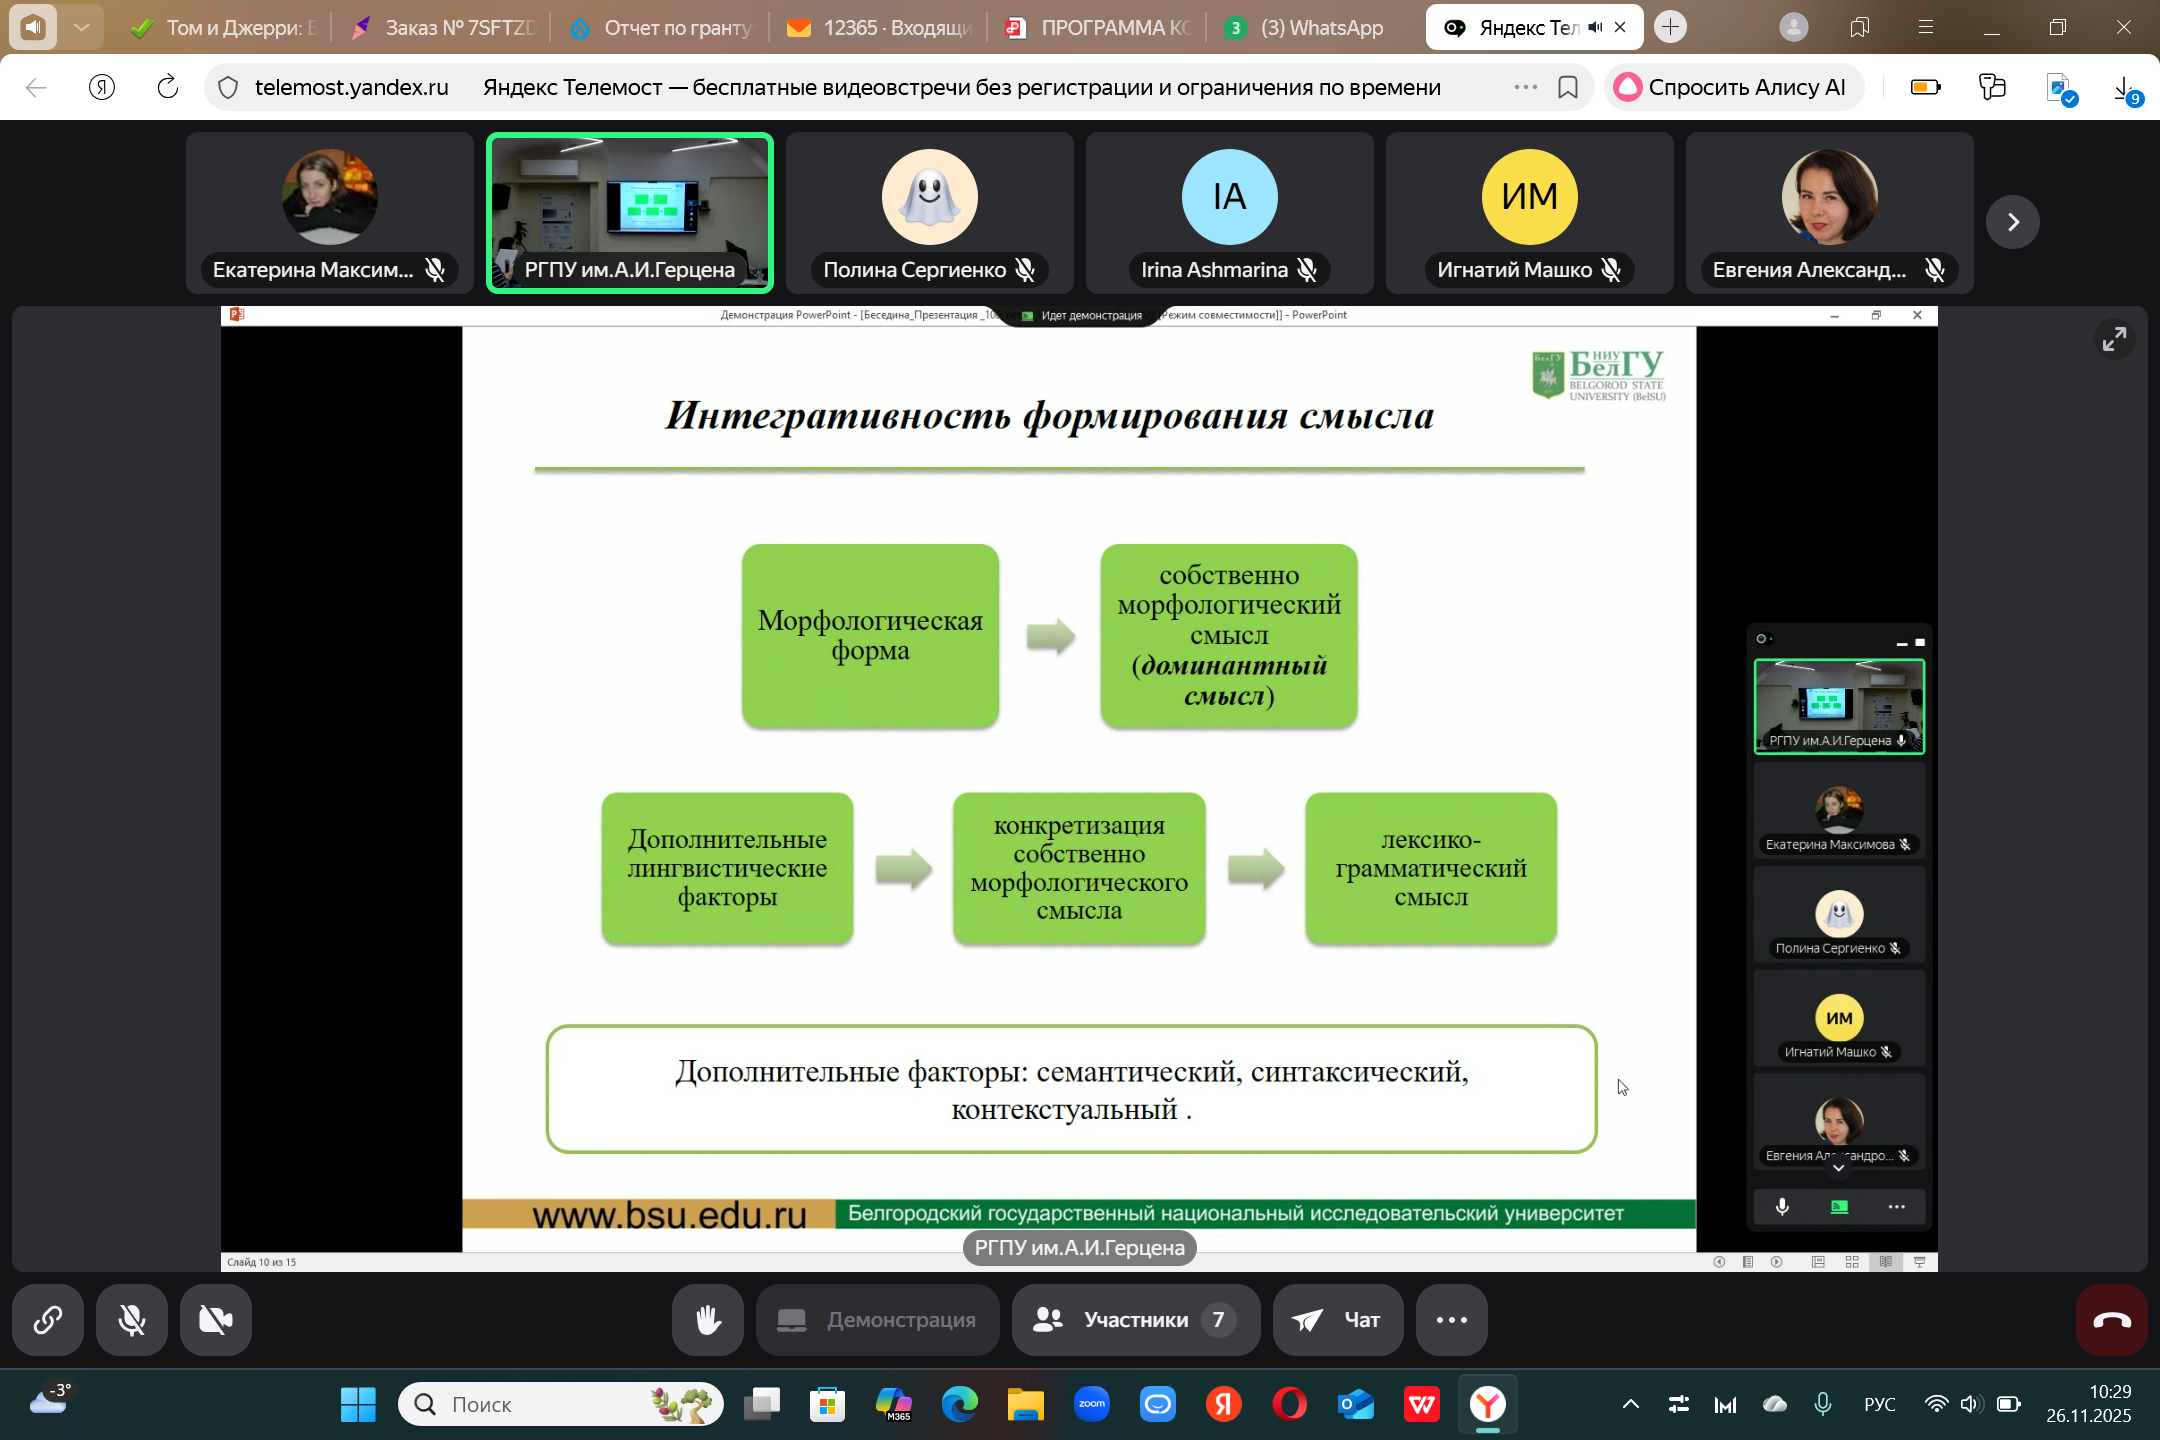This screenshot has height=1440, width=2160.
Task: Open Ask Alice AI assistant
Action: click(x=1733, y=88)
